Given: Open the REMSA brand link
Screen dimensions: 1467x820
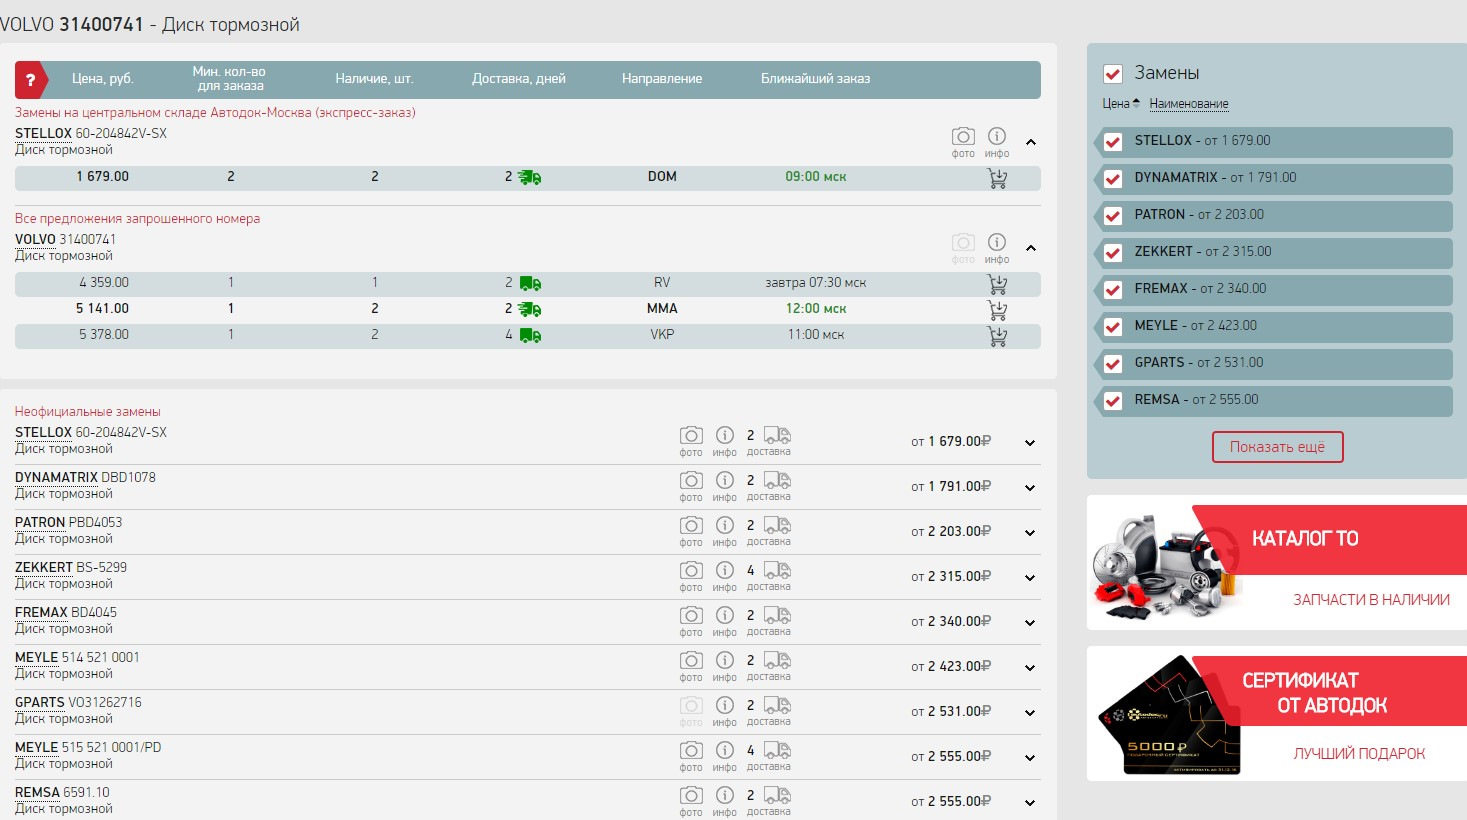Looking at the screenshot, I should (x=37, y=792).
